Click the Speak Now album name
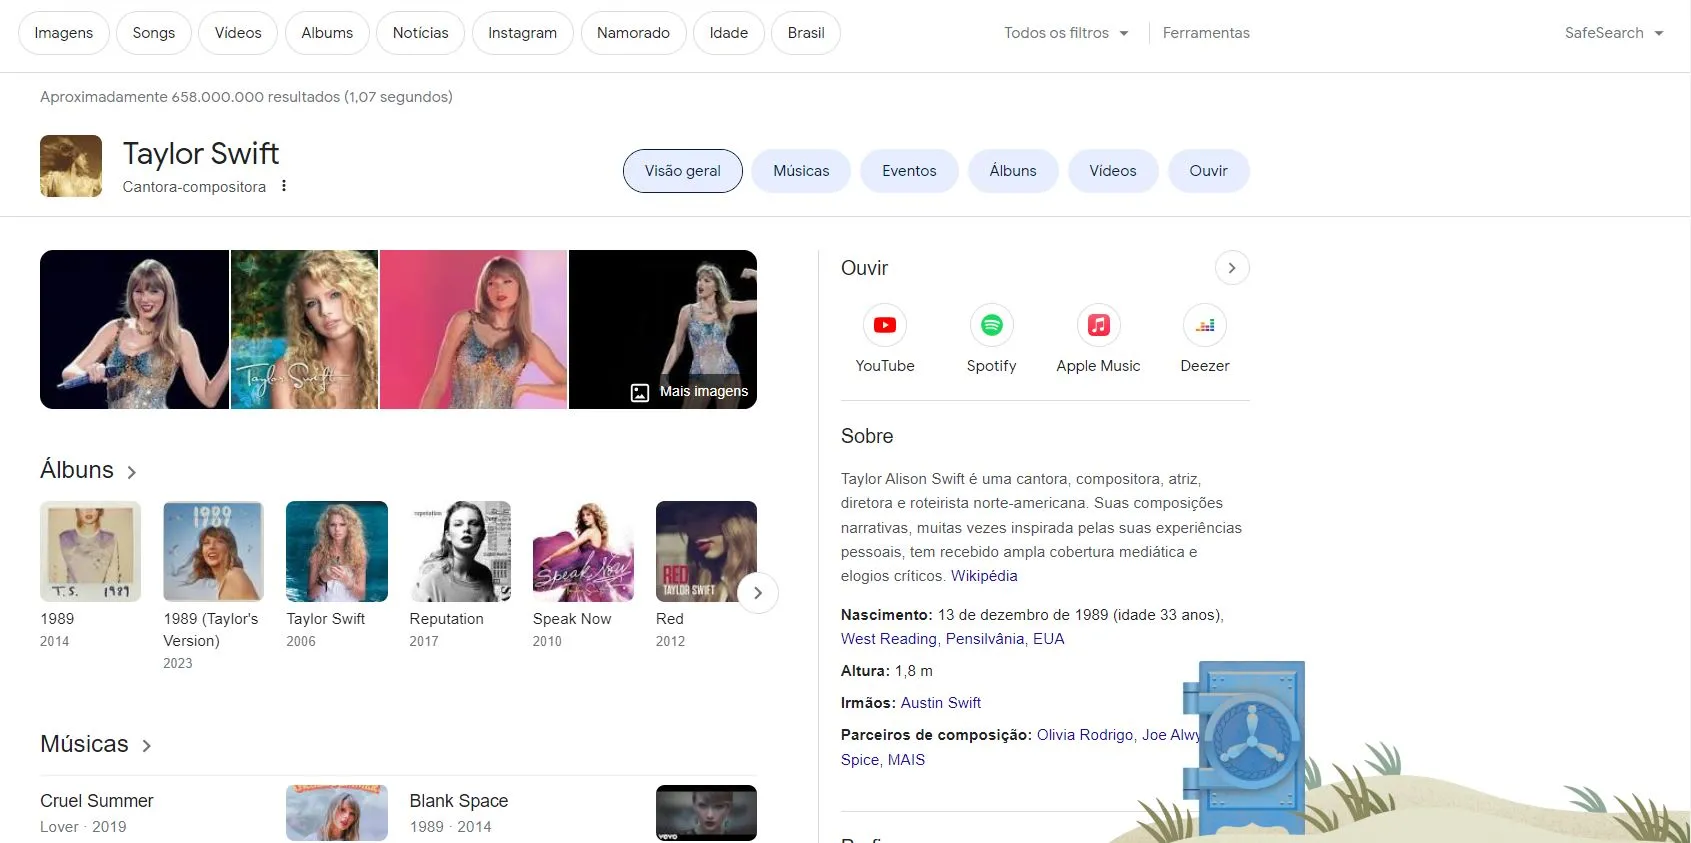This screenshot has width=1691, height=843. (572, 619)
